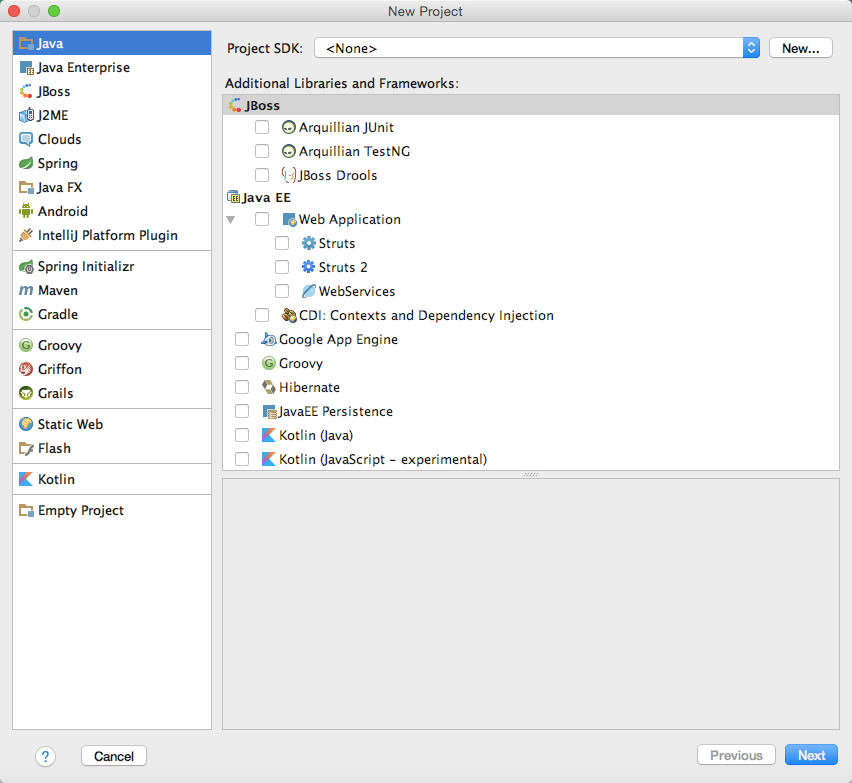This screenshot has width=852, height=783.
Task: Tick the JavaEE Persistence checkbox
Action: [x=242, y=411]
